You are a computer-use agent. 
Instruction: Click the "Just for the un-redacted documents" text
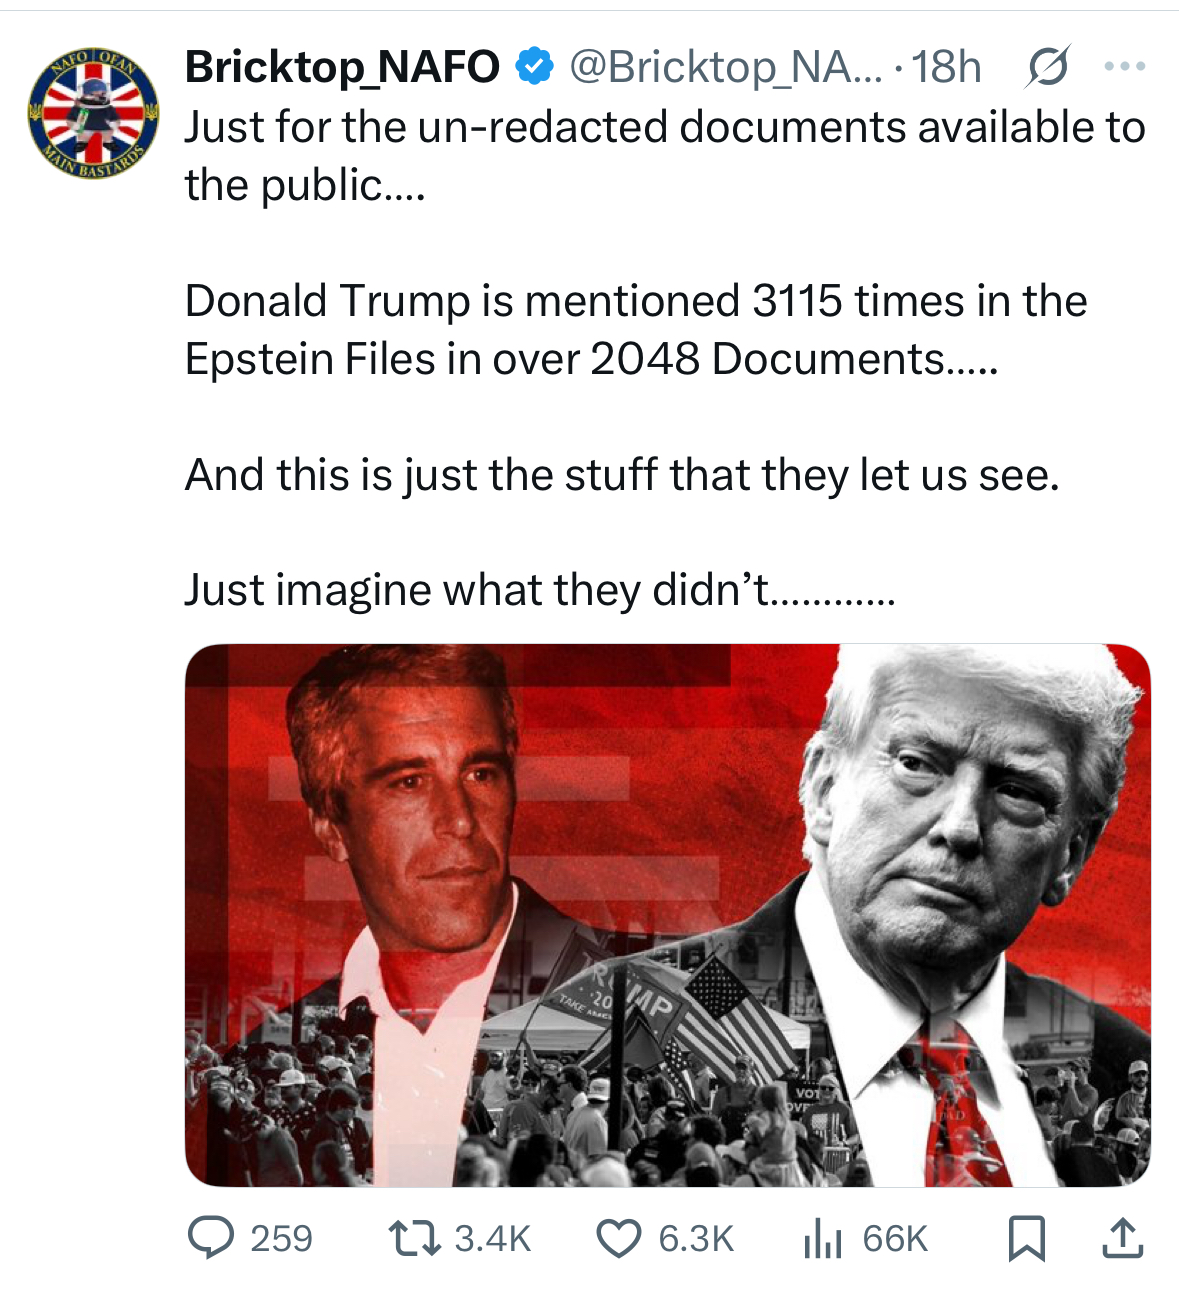pyautogui.click(x=544, y=127)
